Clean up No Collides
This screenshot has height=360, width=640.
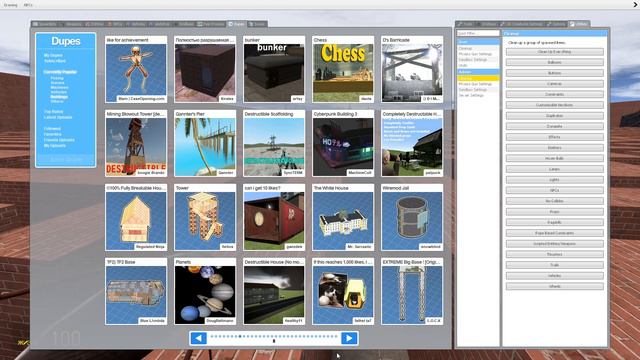(x=555, y=201)
